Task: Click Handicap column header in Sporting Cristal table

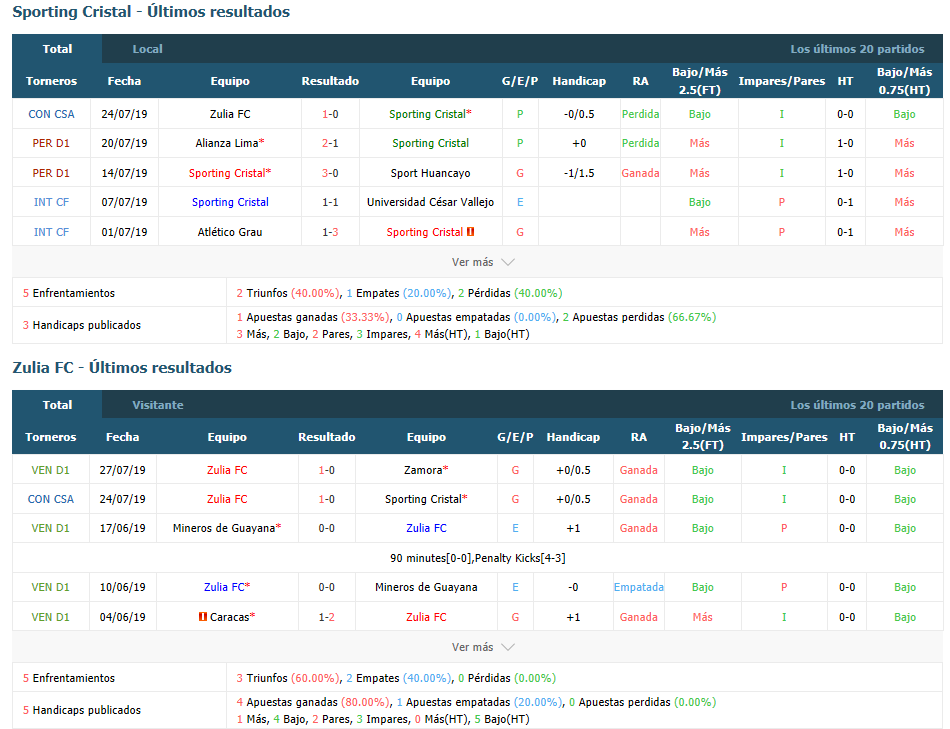Action: tap(579, 81)
